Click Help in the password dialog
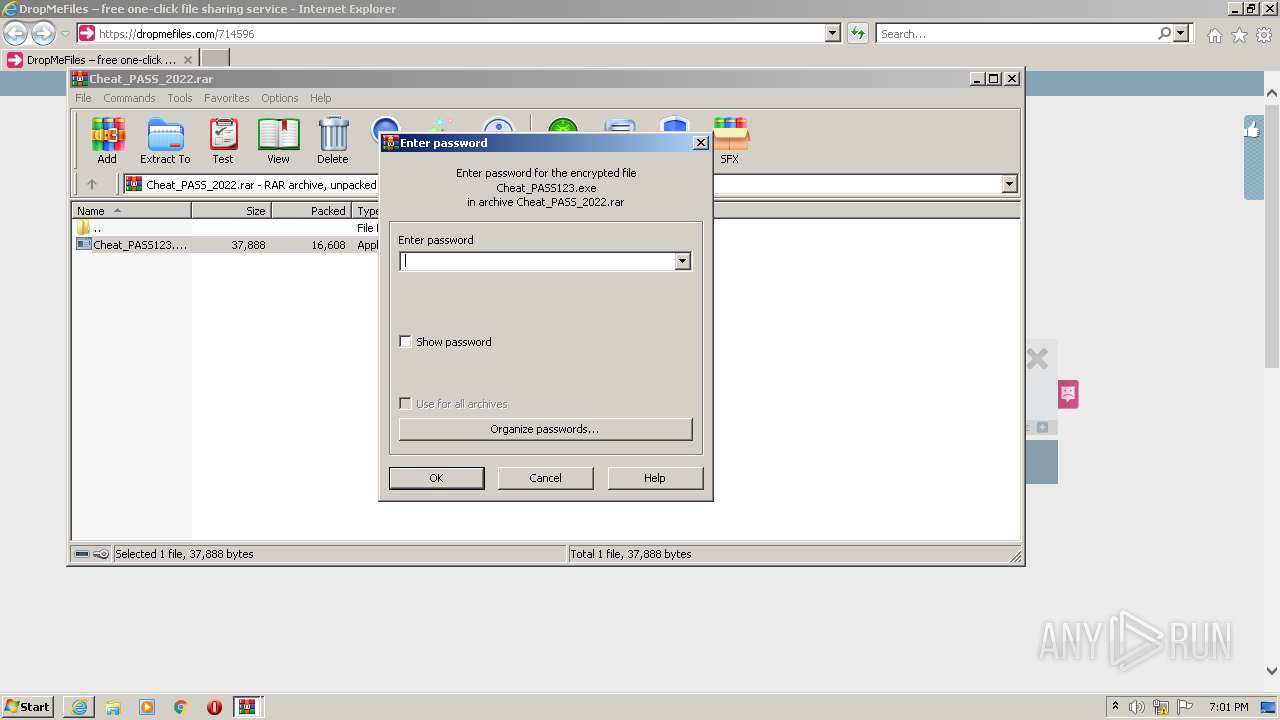This screenshot has width=1280, height=720. point(655,478)
